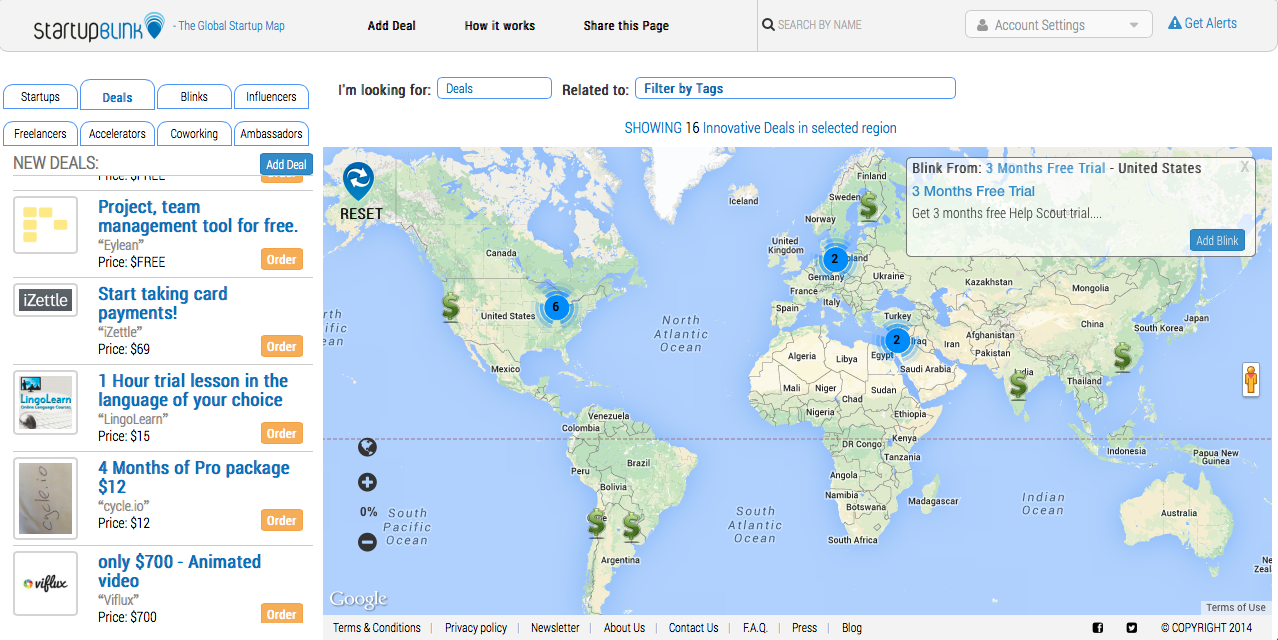The width and height of the screenshot is (1278, 640).
Task: Zoom out with the map minus icon
Action: (367, 542)
